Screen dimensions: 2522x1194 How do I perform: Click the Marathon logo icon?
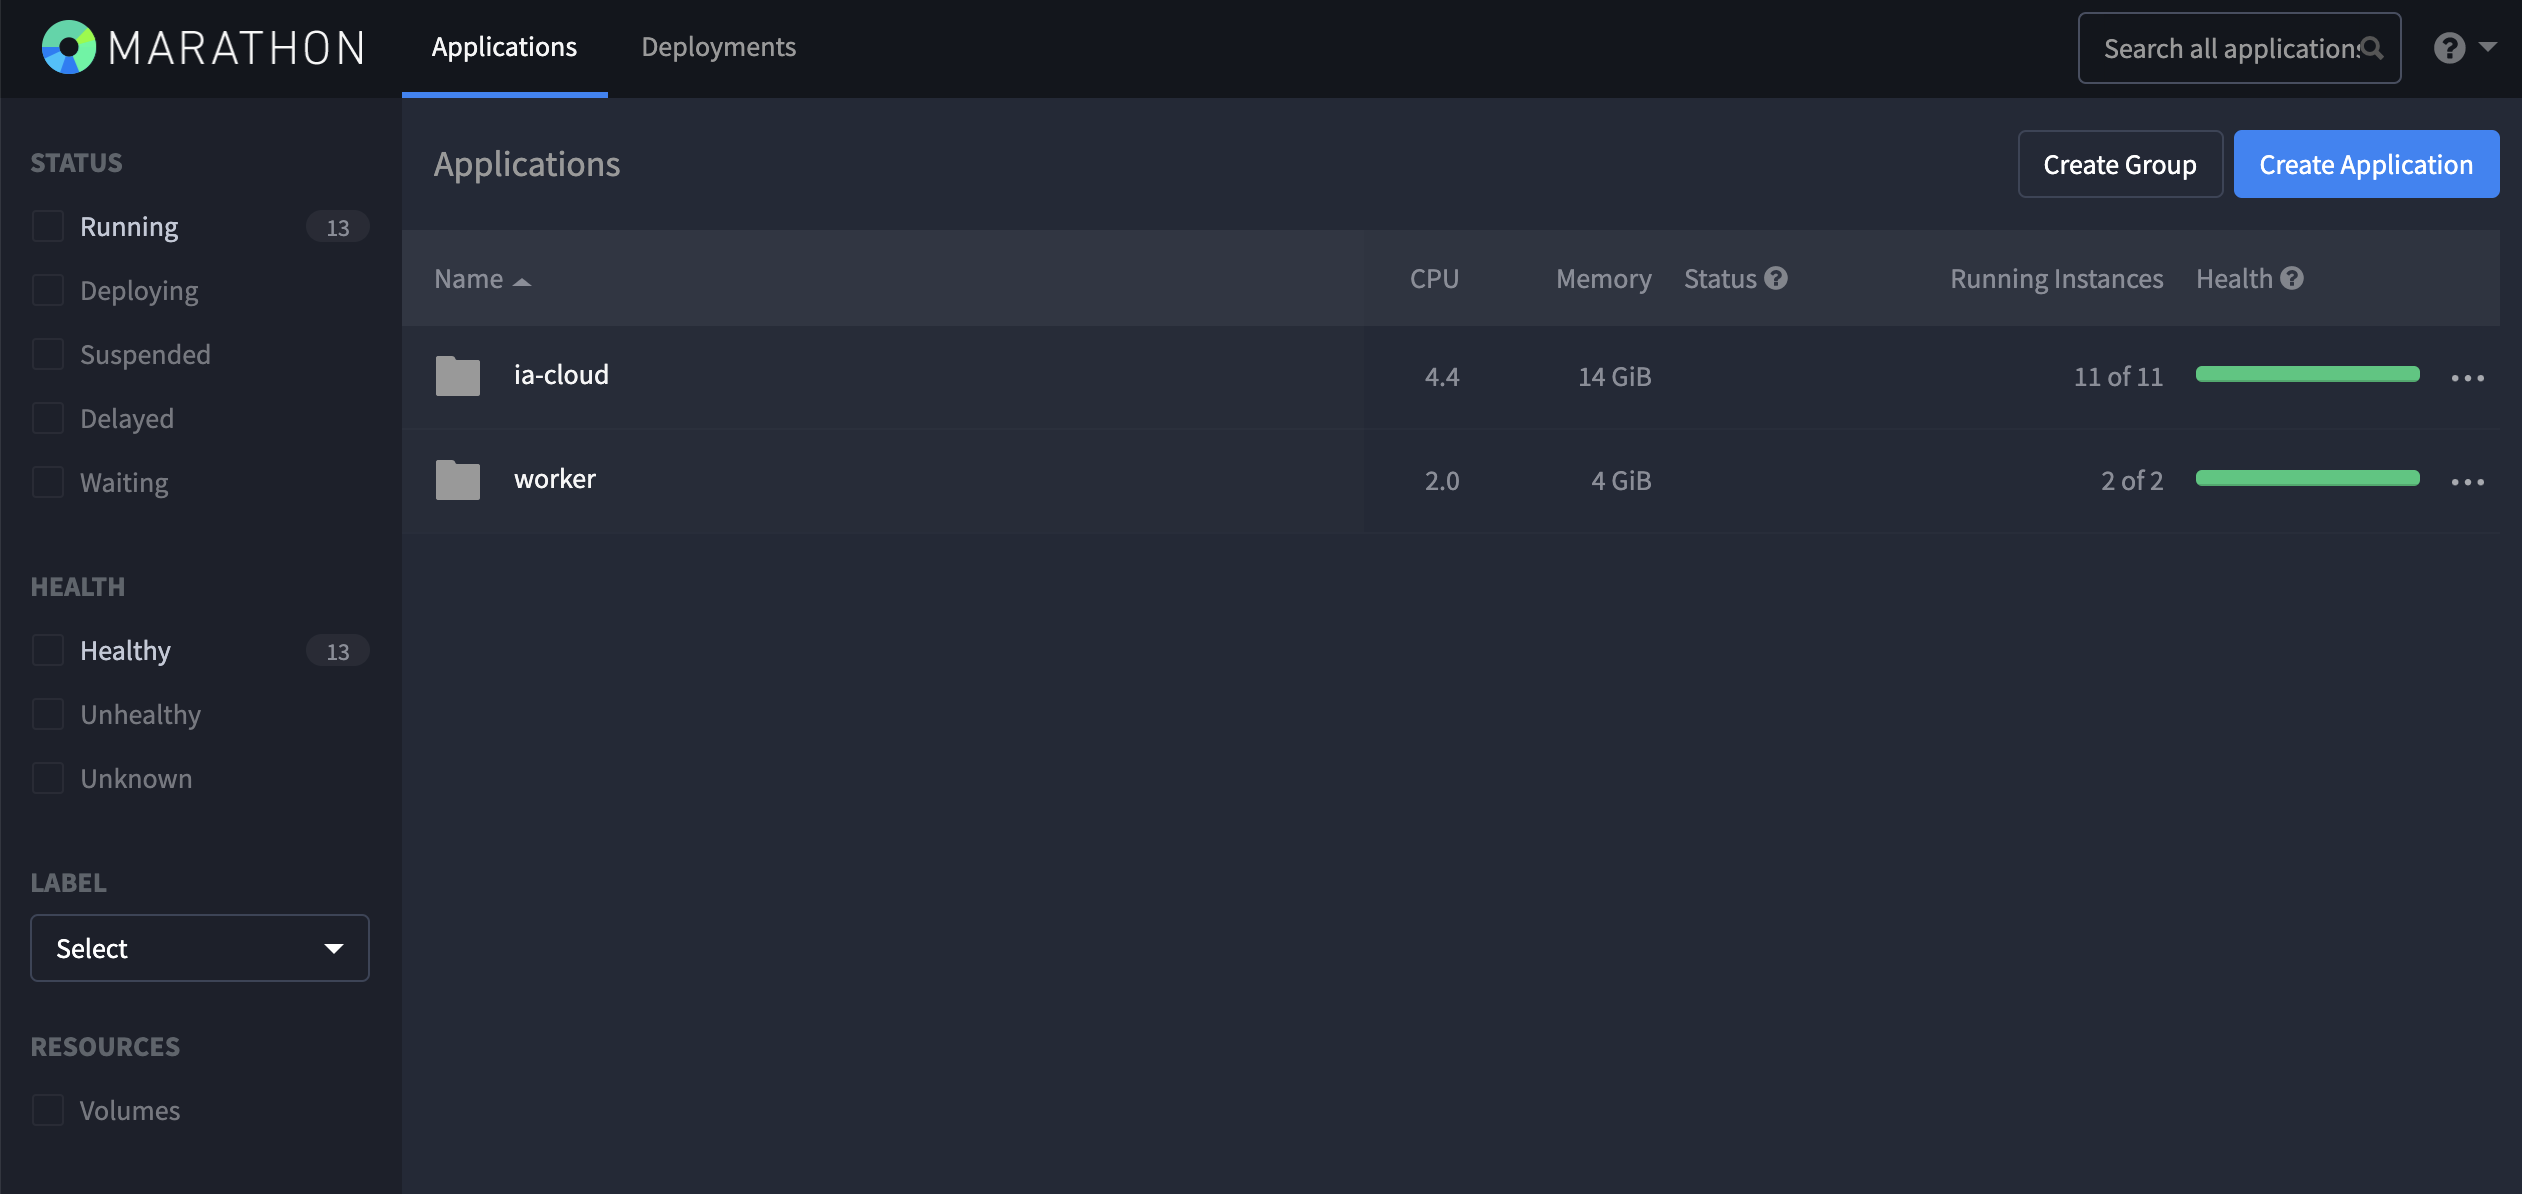click(x=68, y=47)
